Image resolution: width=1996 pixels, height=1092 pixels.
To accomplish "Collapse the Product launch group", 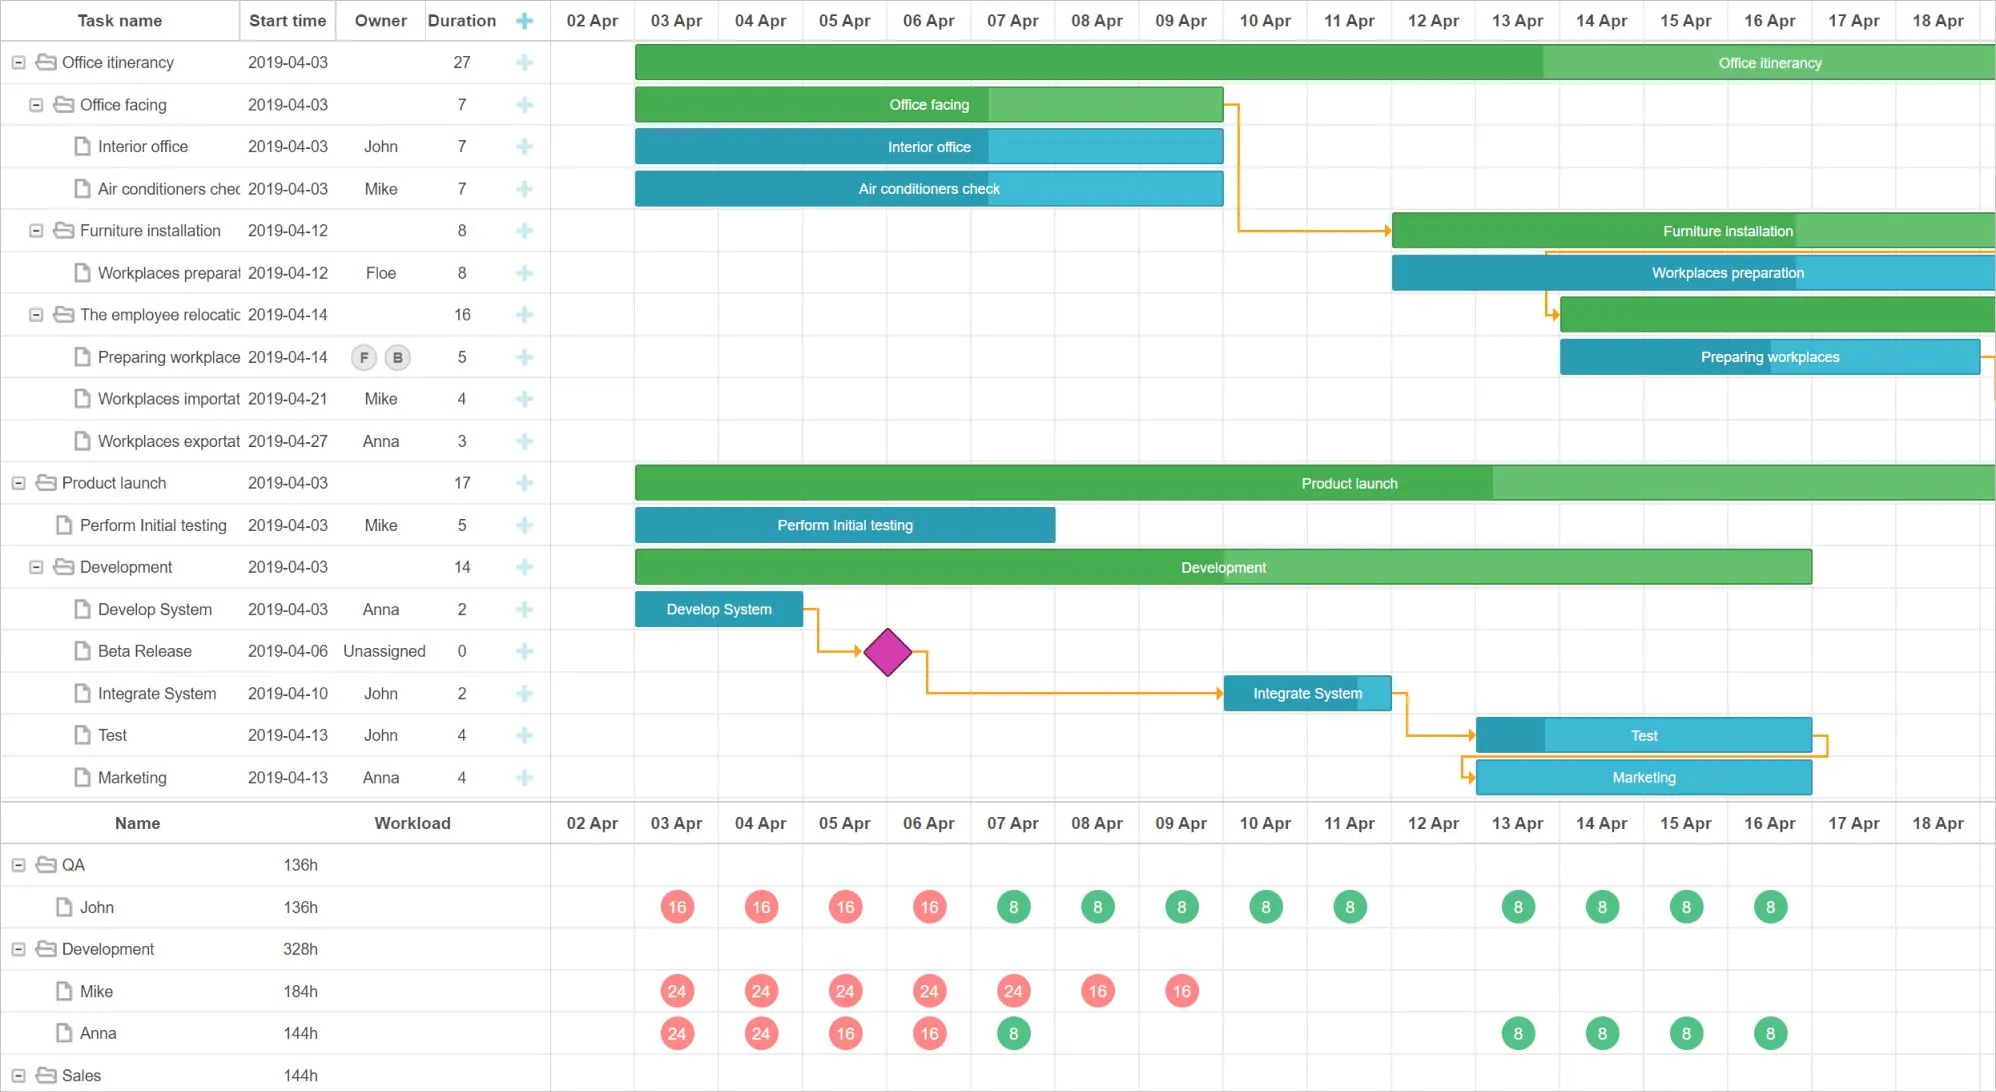I will (x=18, y=483).
